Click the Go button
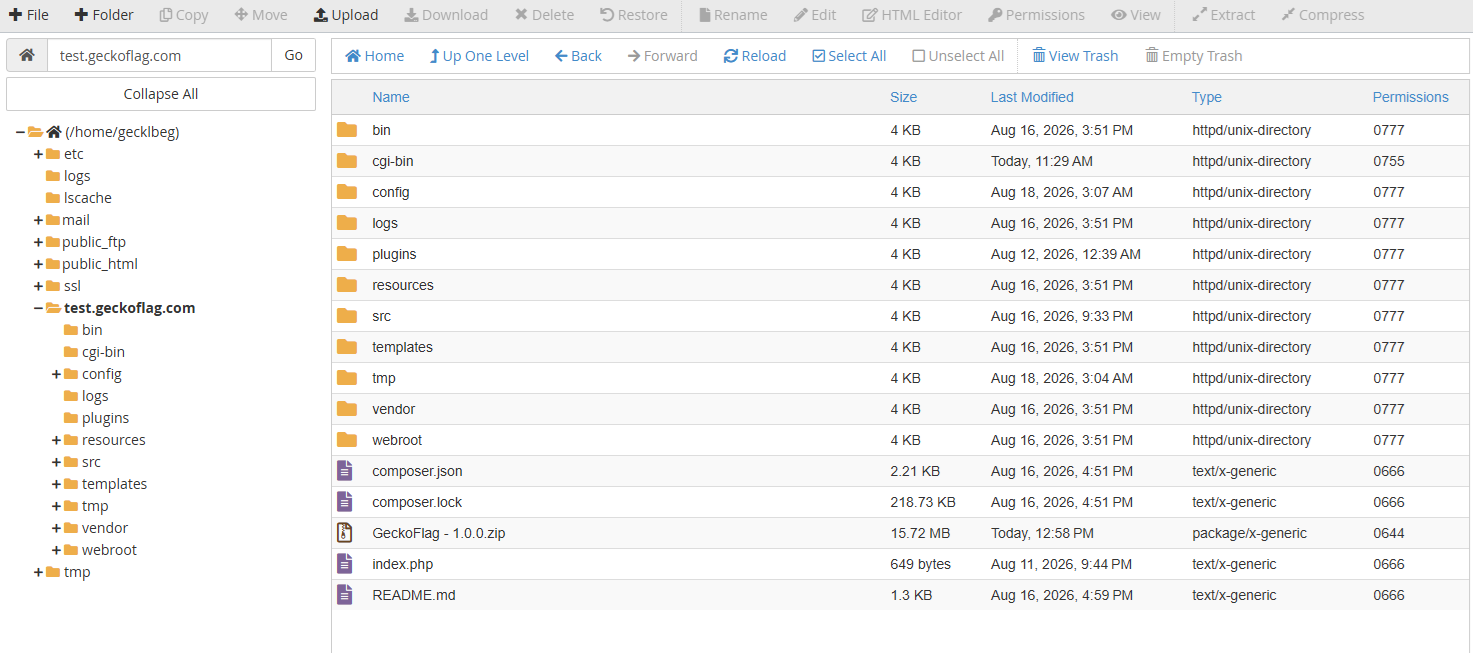 (293, 55)
